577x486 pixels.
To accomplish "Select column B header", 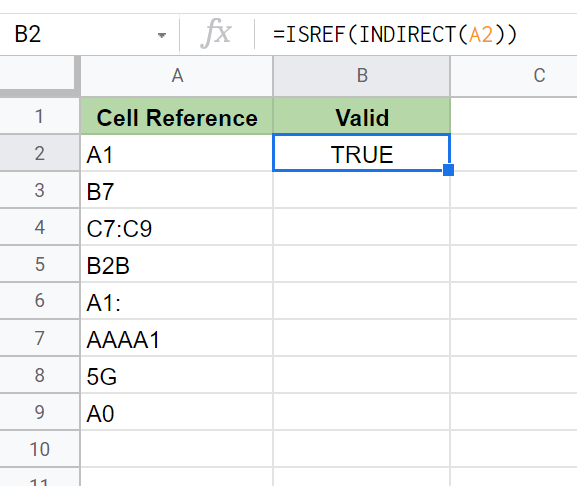I will [362, 76].
